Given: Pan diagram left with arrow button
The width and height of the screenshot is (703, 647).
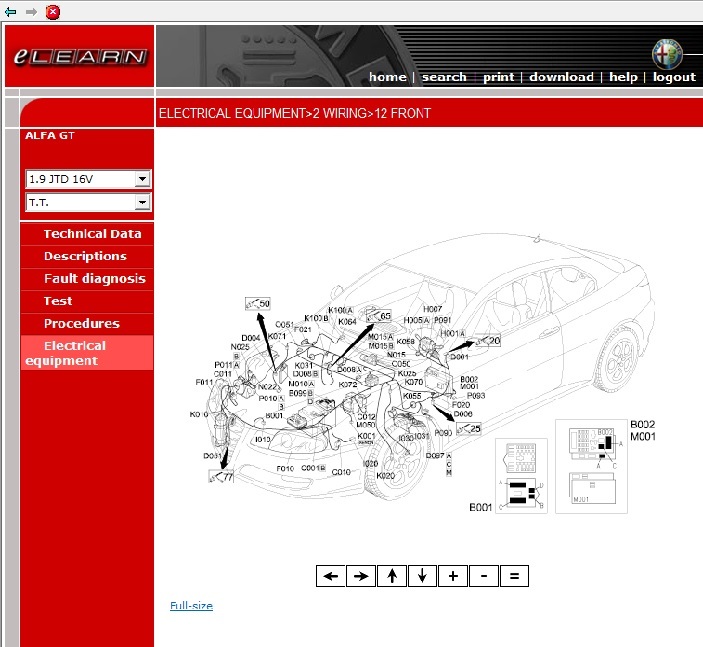Looking at the screenshot, I should (331, 576).
